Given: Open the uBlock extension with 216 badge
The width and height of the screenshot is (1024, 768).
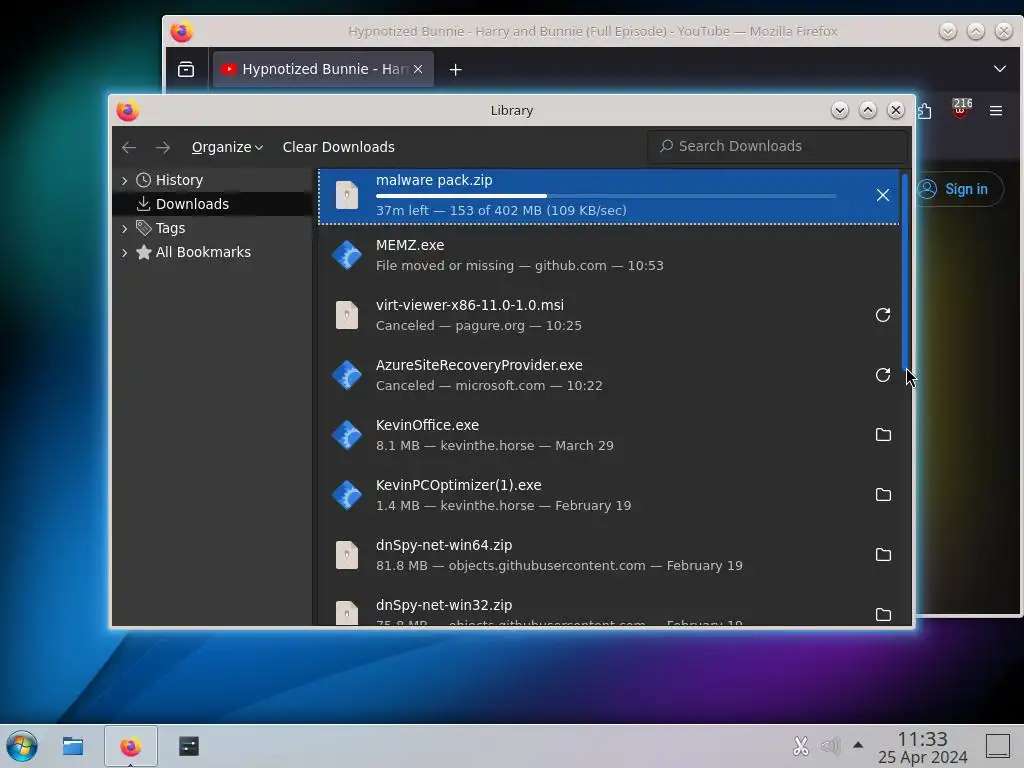Looking at the screenshot, I should point(960,110).
